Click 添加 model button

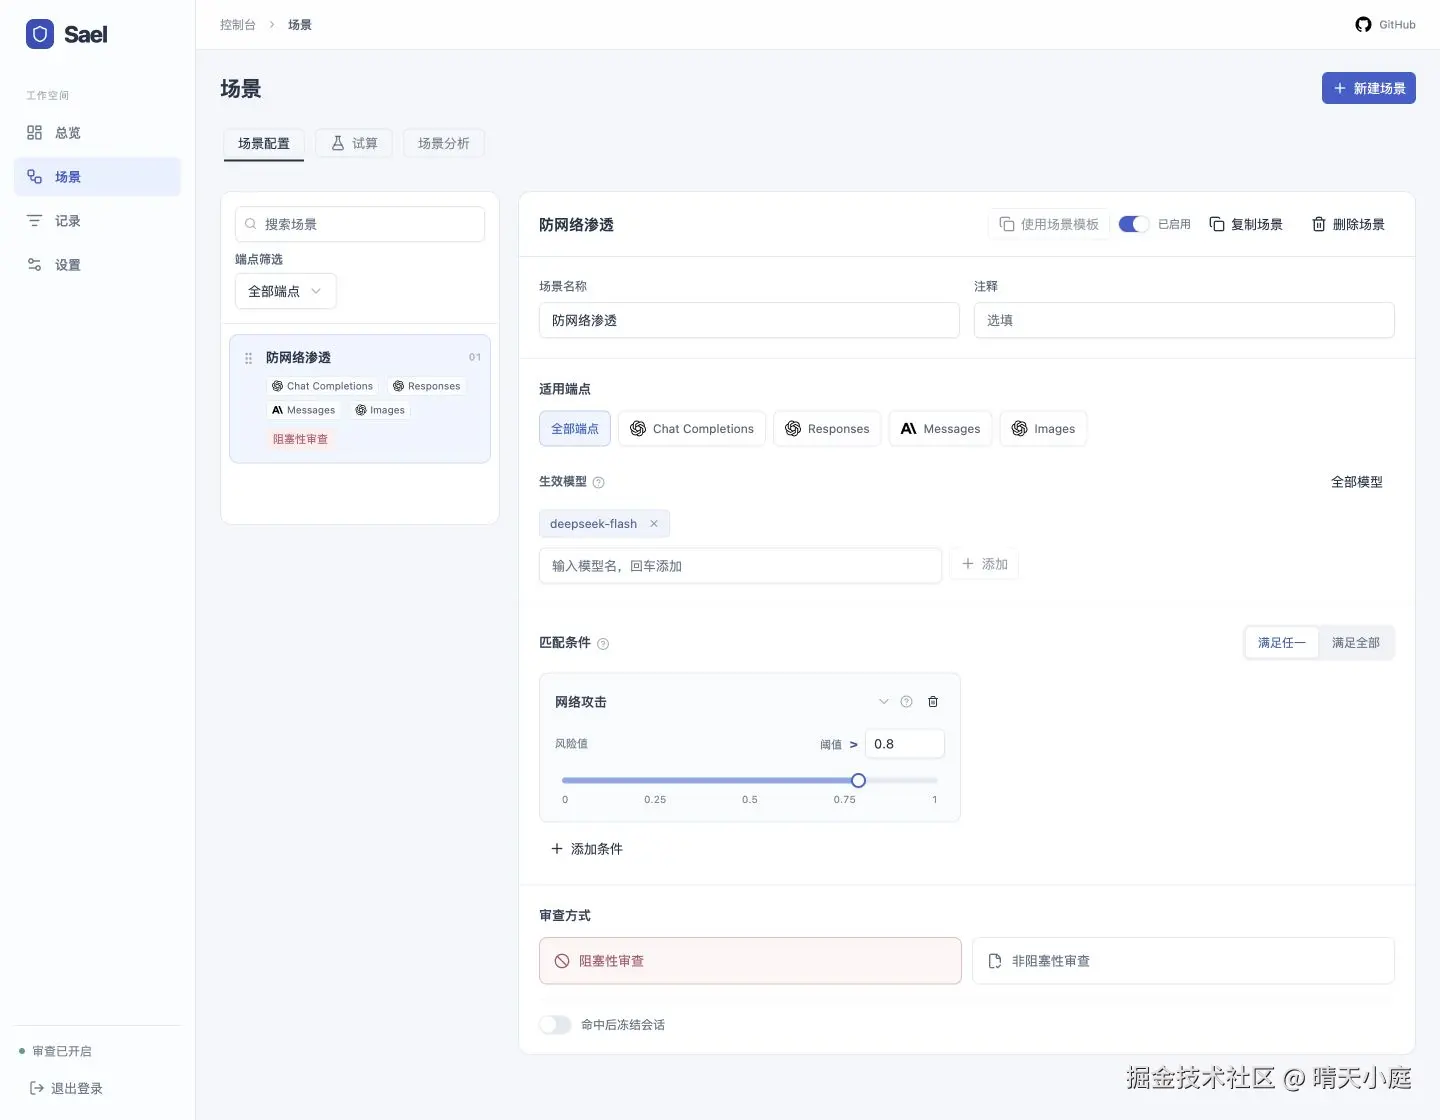point(984,564)
